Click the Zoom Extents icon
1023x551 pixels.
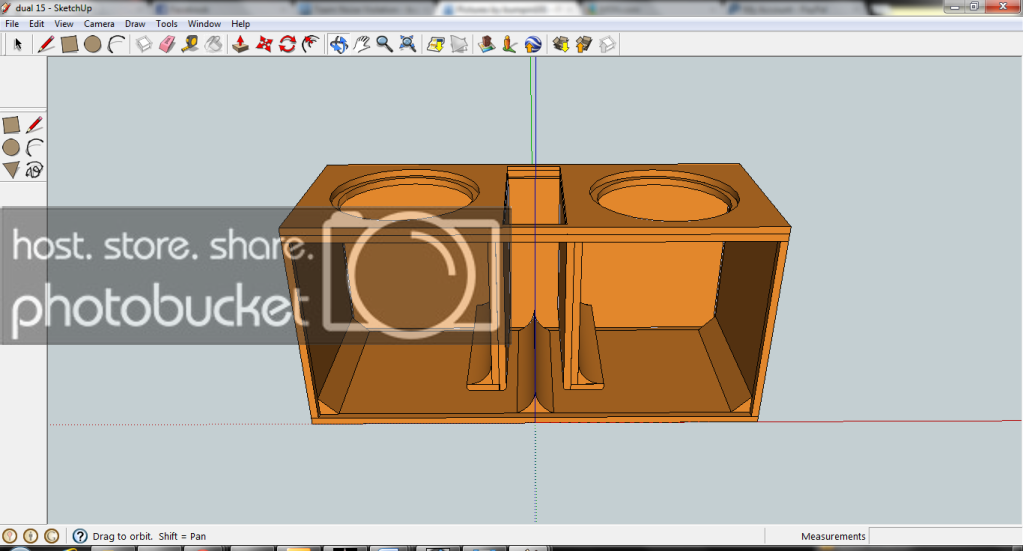[x=408, y=44]
